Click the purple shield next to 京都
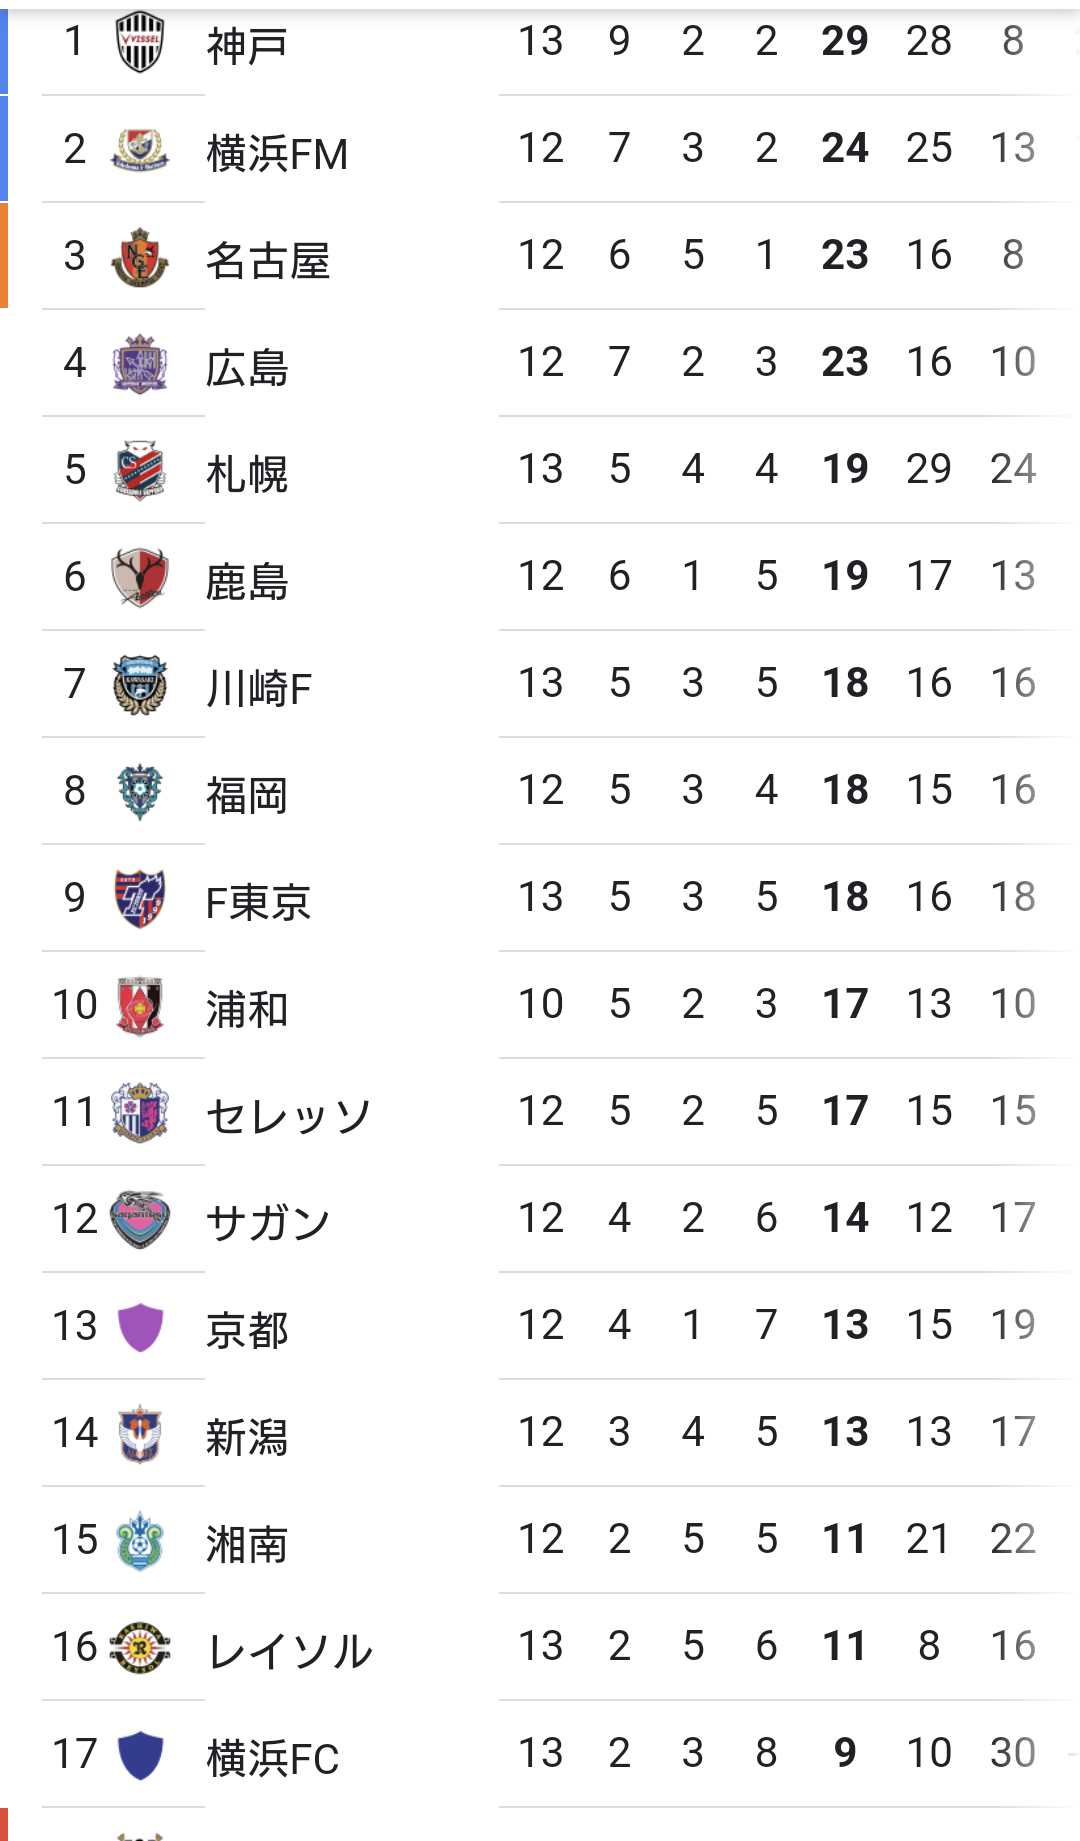The width and height of the screenshot is (1080, 1841). click(x=140, y=1327)
